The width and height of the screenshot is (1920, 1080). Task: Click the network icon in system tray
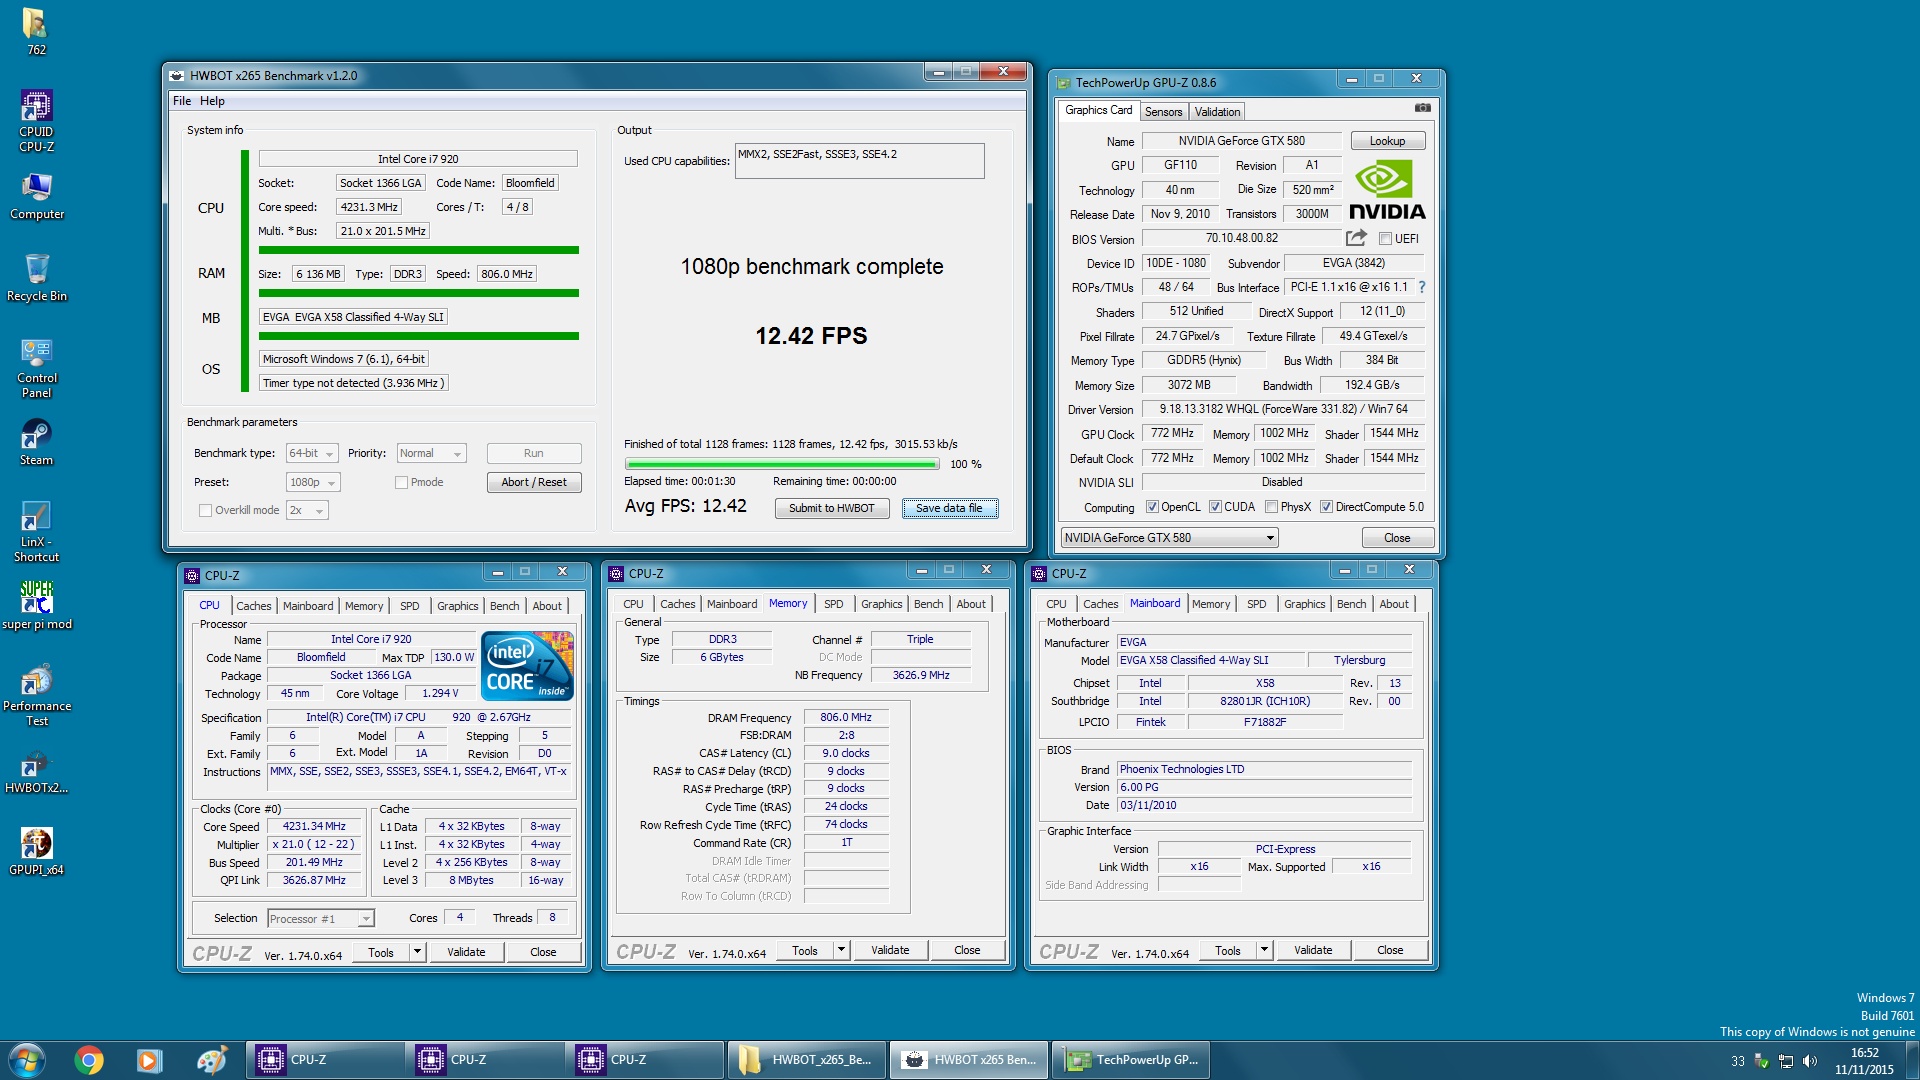pos(1786,1061)
